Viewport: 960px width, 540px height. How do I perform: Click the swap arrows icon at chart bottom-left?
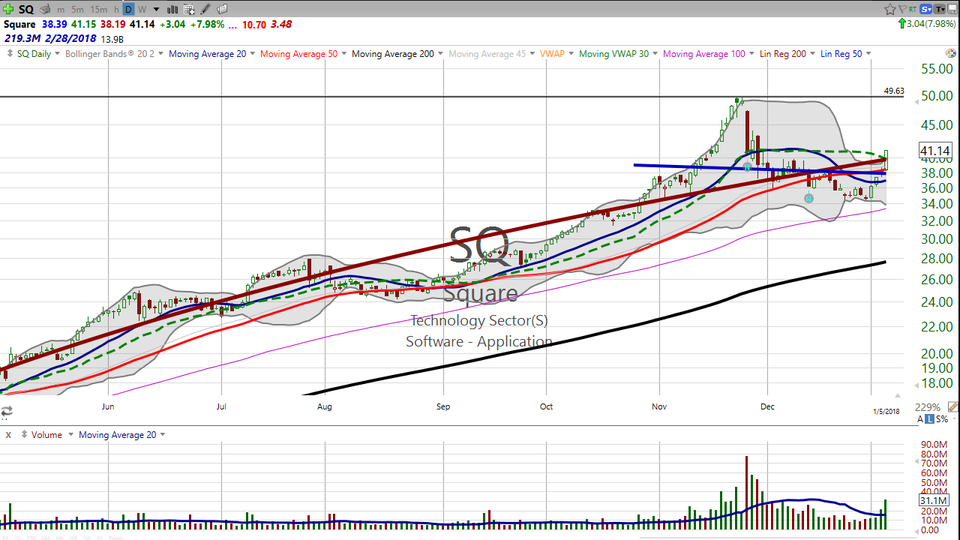tap(7, 411)
